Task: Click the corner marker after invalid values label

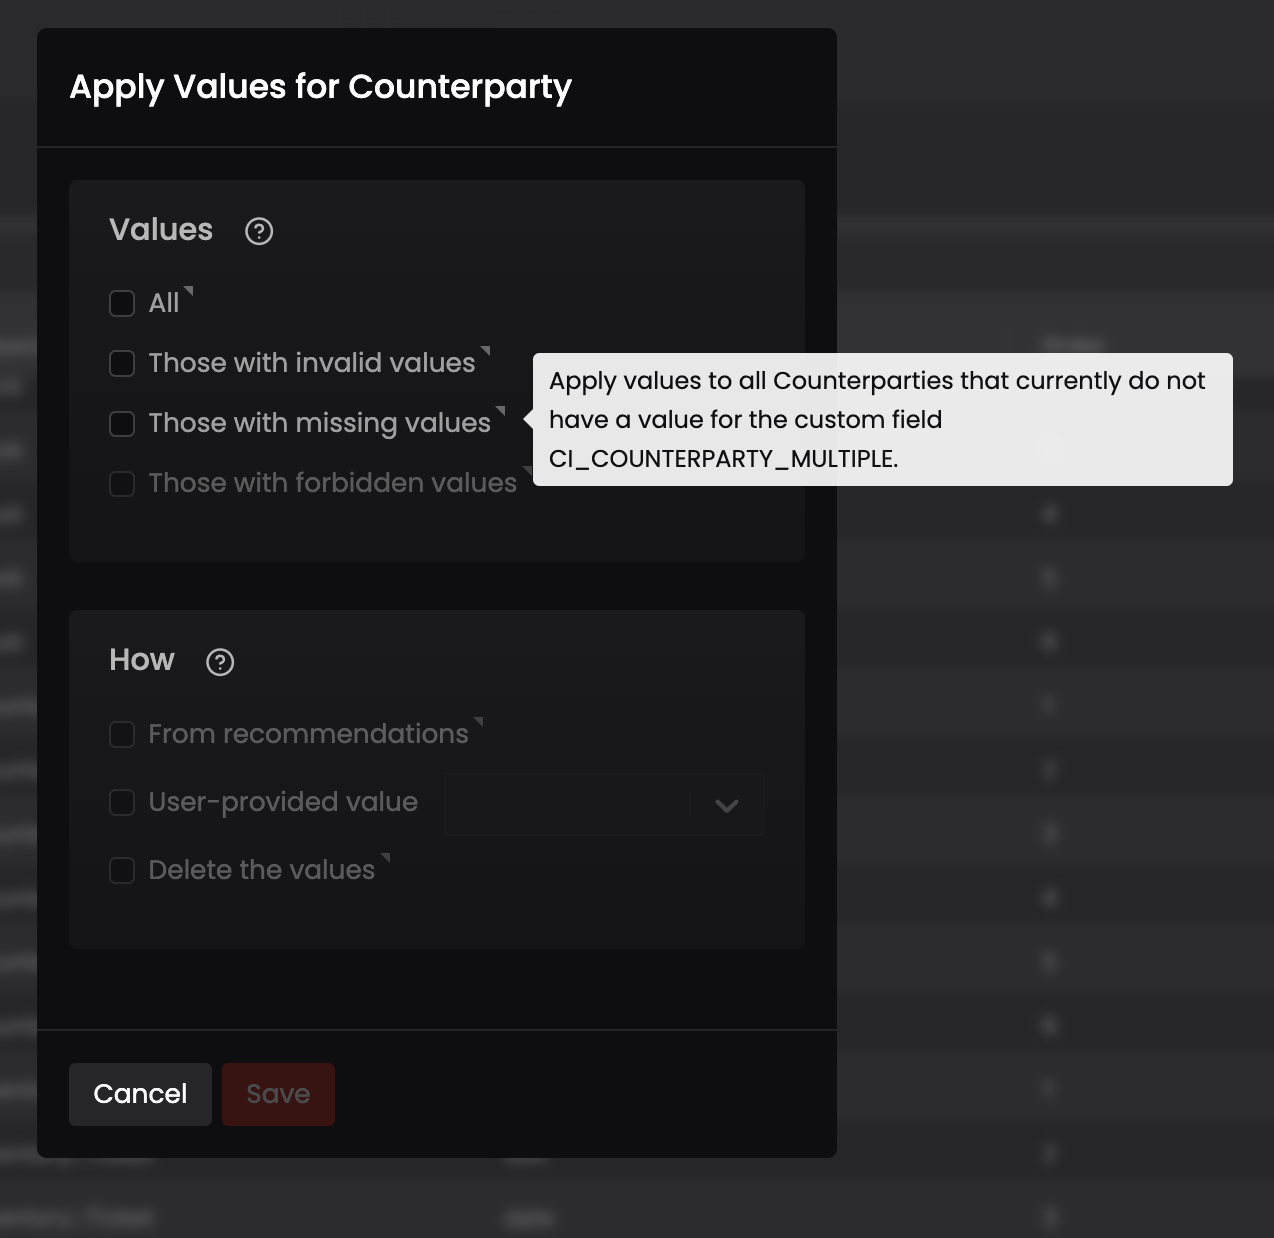Action: pos(486,351)
